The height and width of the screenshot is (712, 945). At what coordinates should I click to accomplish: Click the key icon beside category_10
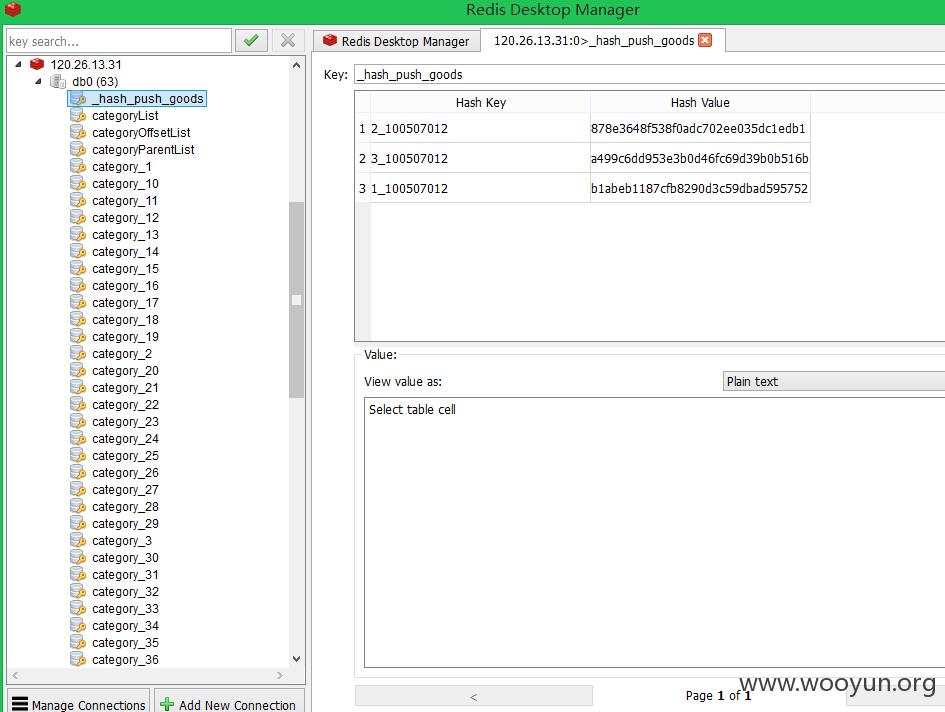coord(78,183)
